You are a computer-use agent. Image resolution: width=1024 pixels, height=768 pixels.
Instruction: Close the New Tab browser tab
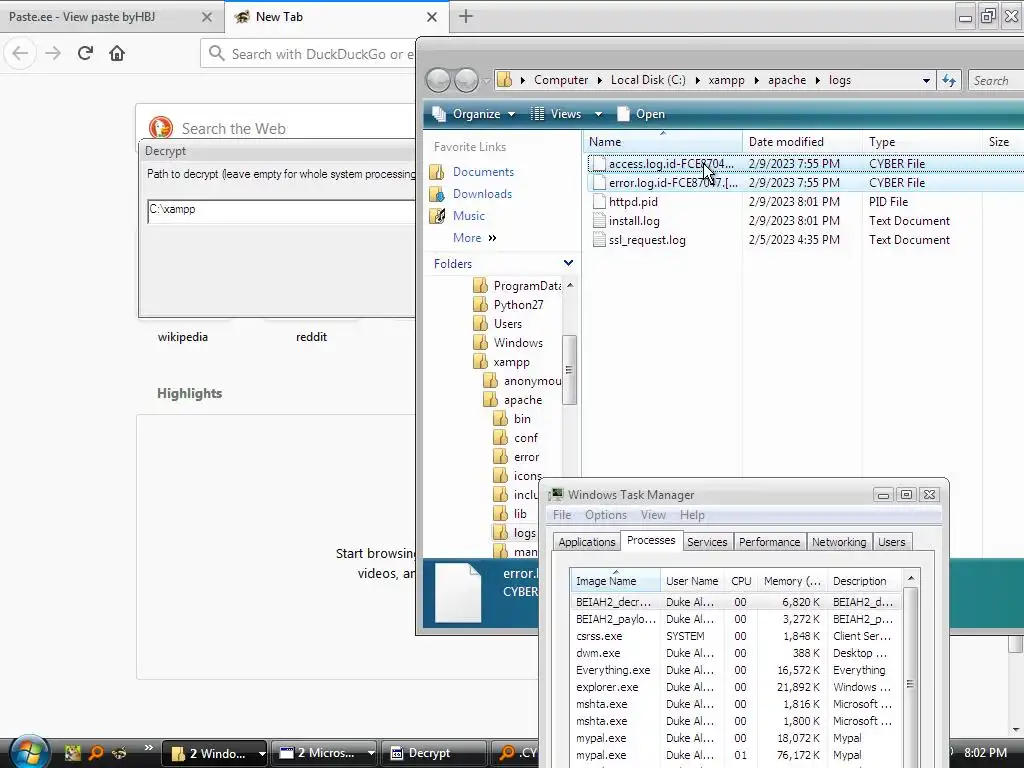(432, 17)
